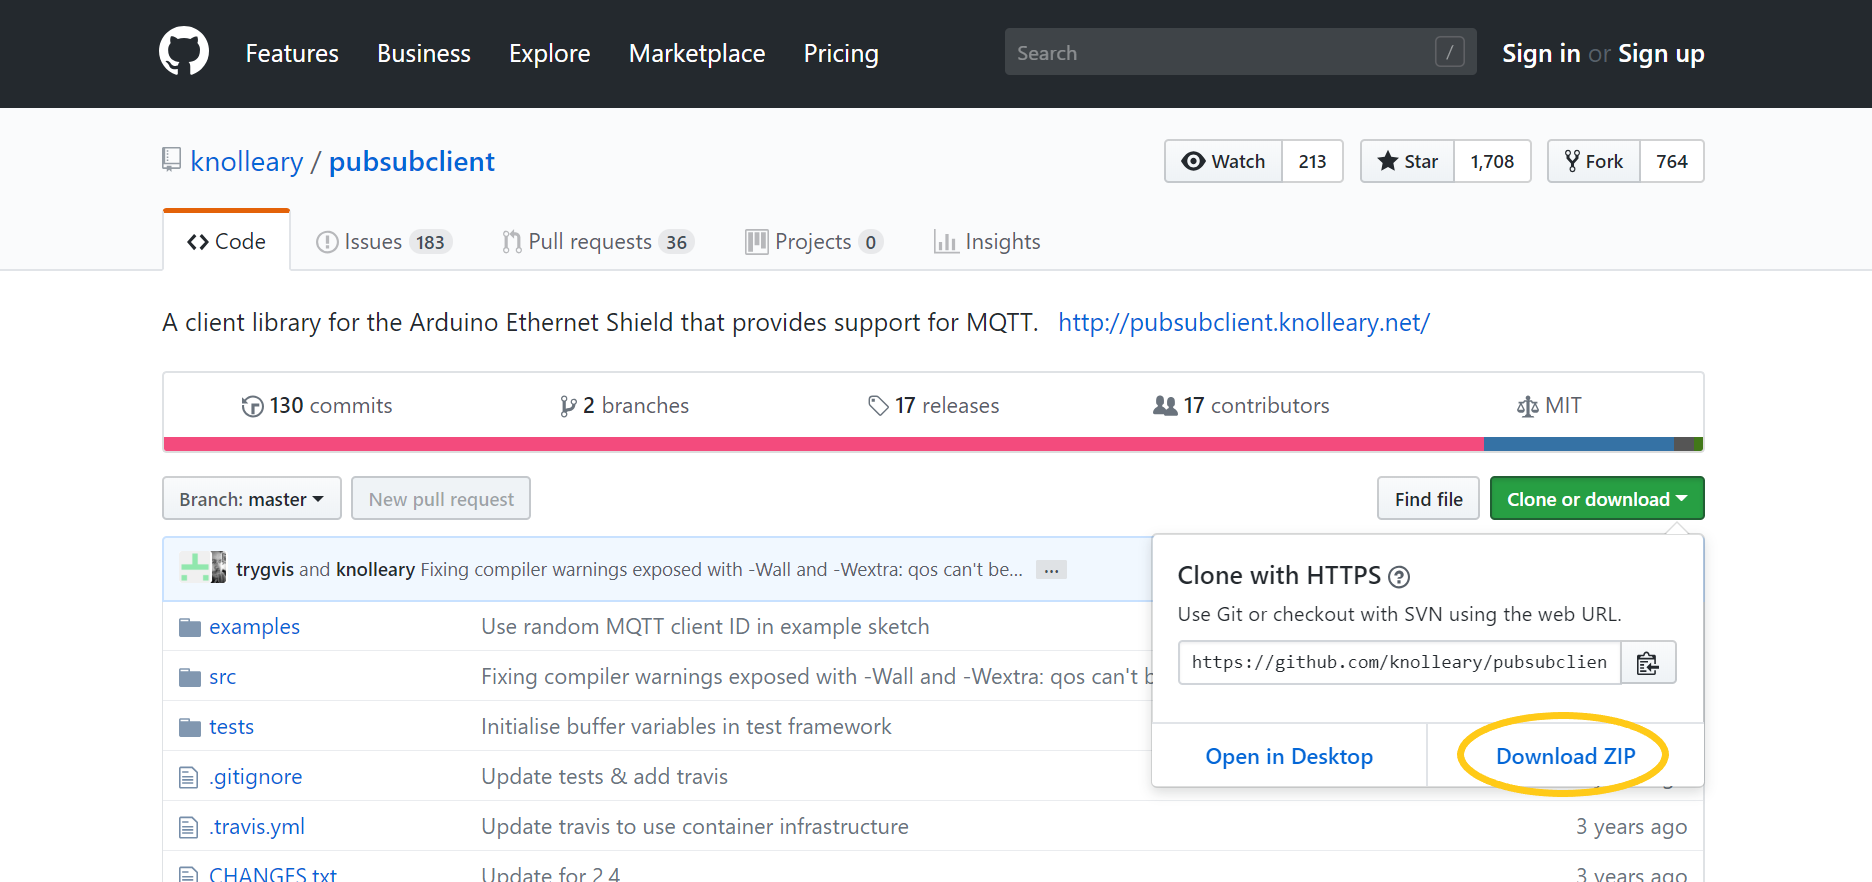Screen dimensions: 1872x882
Task: View the 764 forks count
Action: click(1672, 161)
